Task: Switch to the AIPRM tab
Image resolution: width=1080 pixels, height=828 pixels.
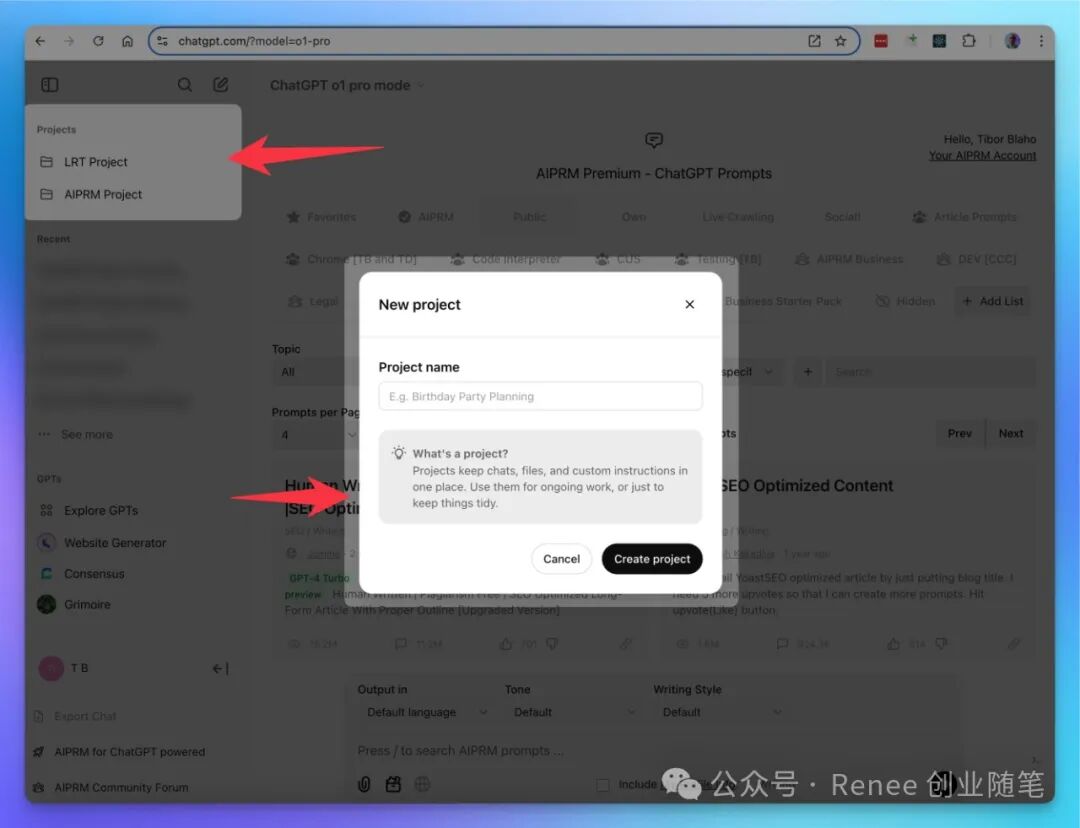Action: tap(426, 217)
